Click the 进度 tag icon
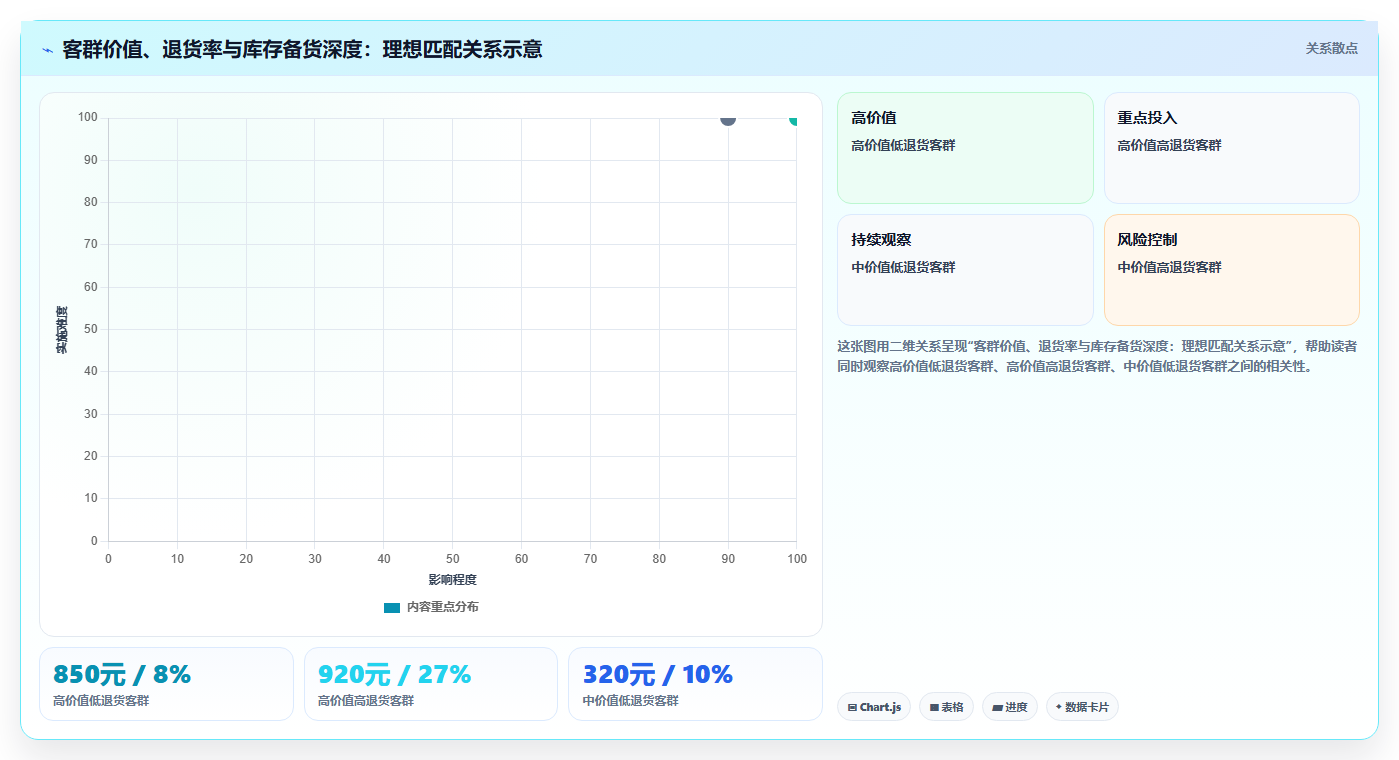The image size is (1399, 760). click(997, 707)
